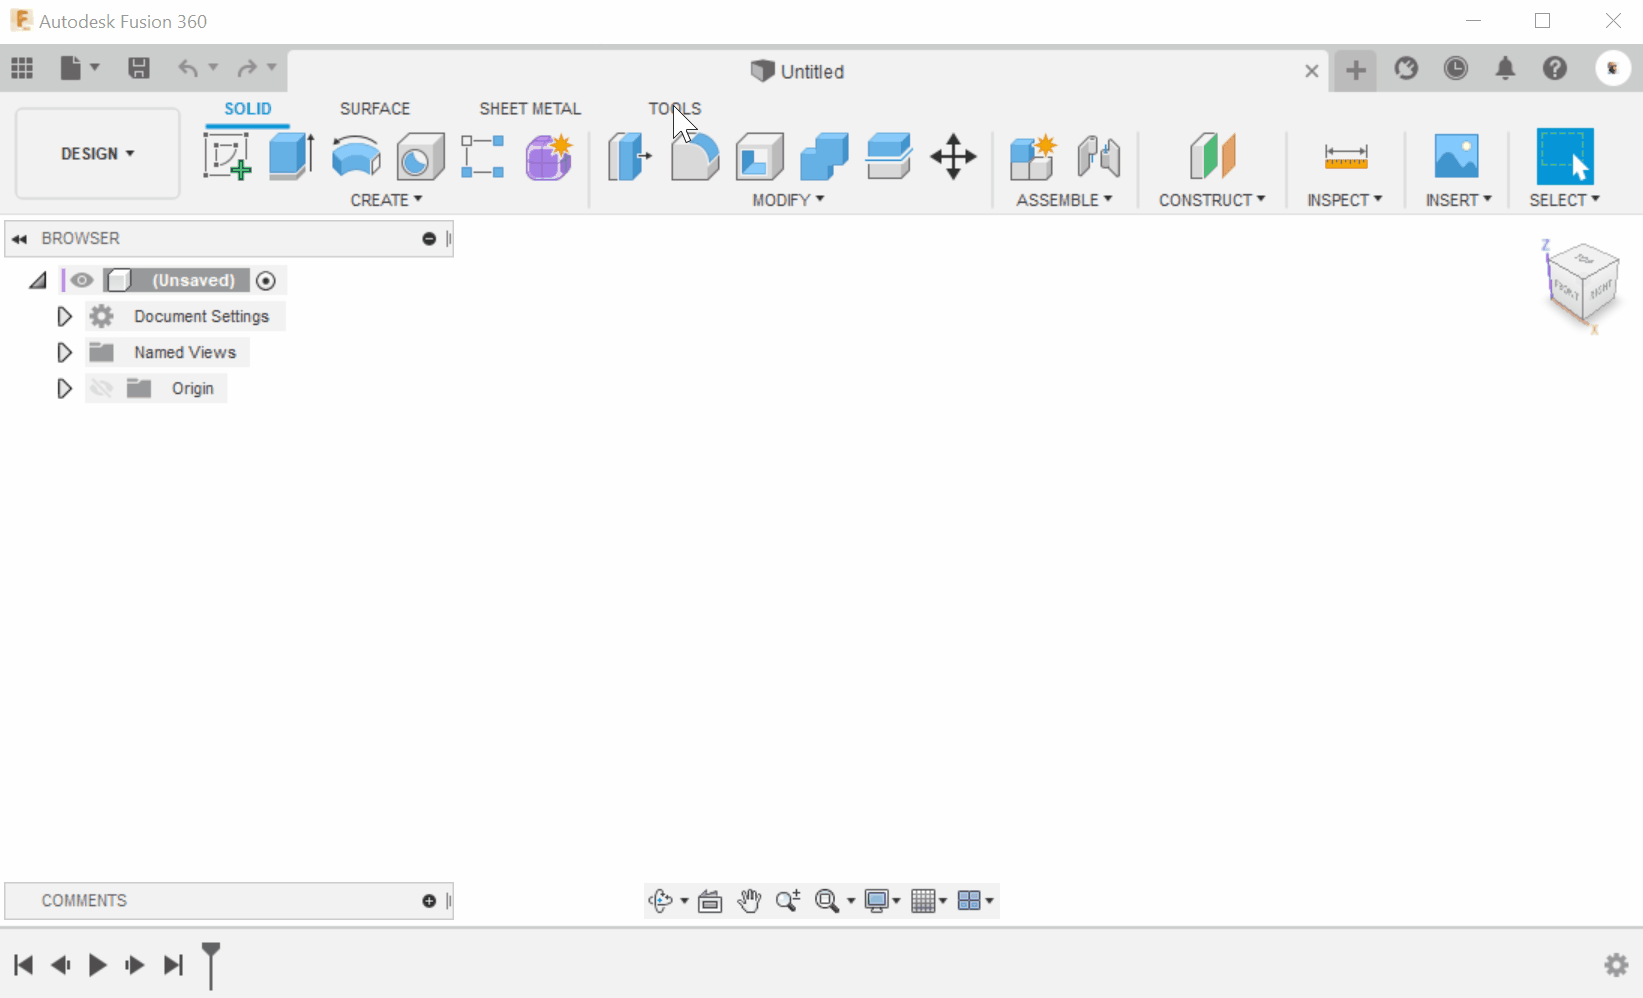Open timeline settings gear
The image size is (1643, 998).
click(x=1617, y=965)
